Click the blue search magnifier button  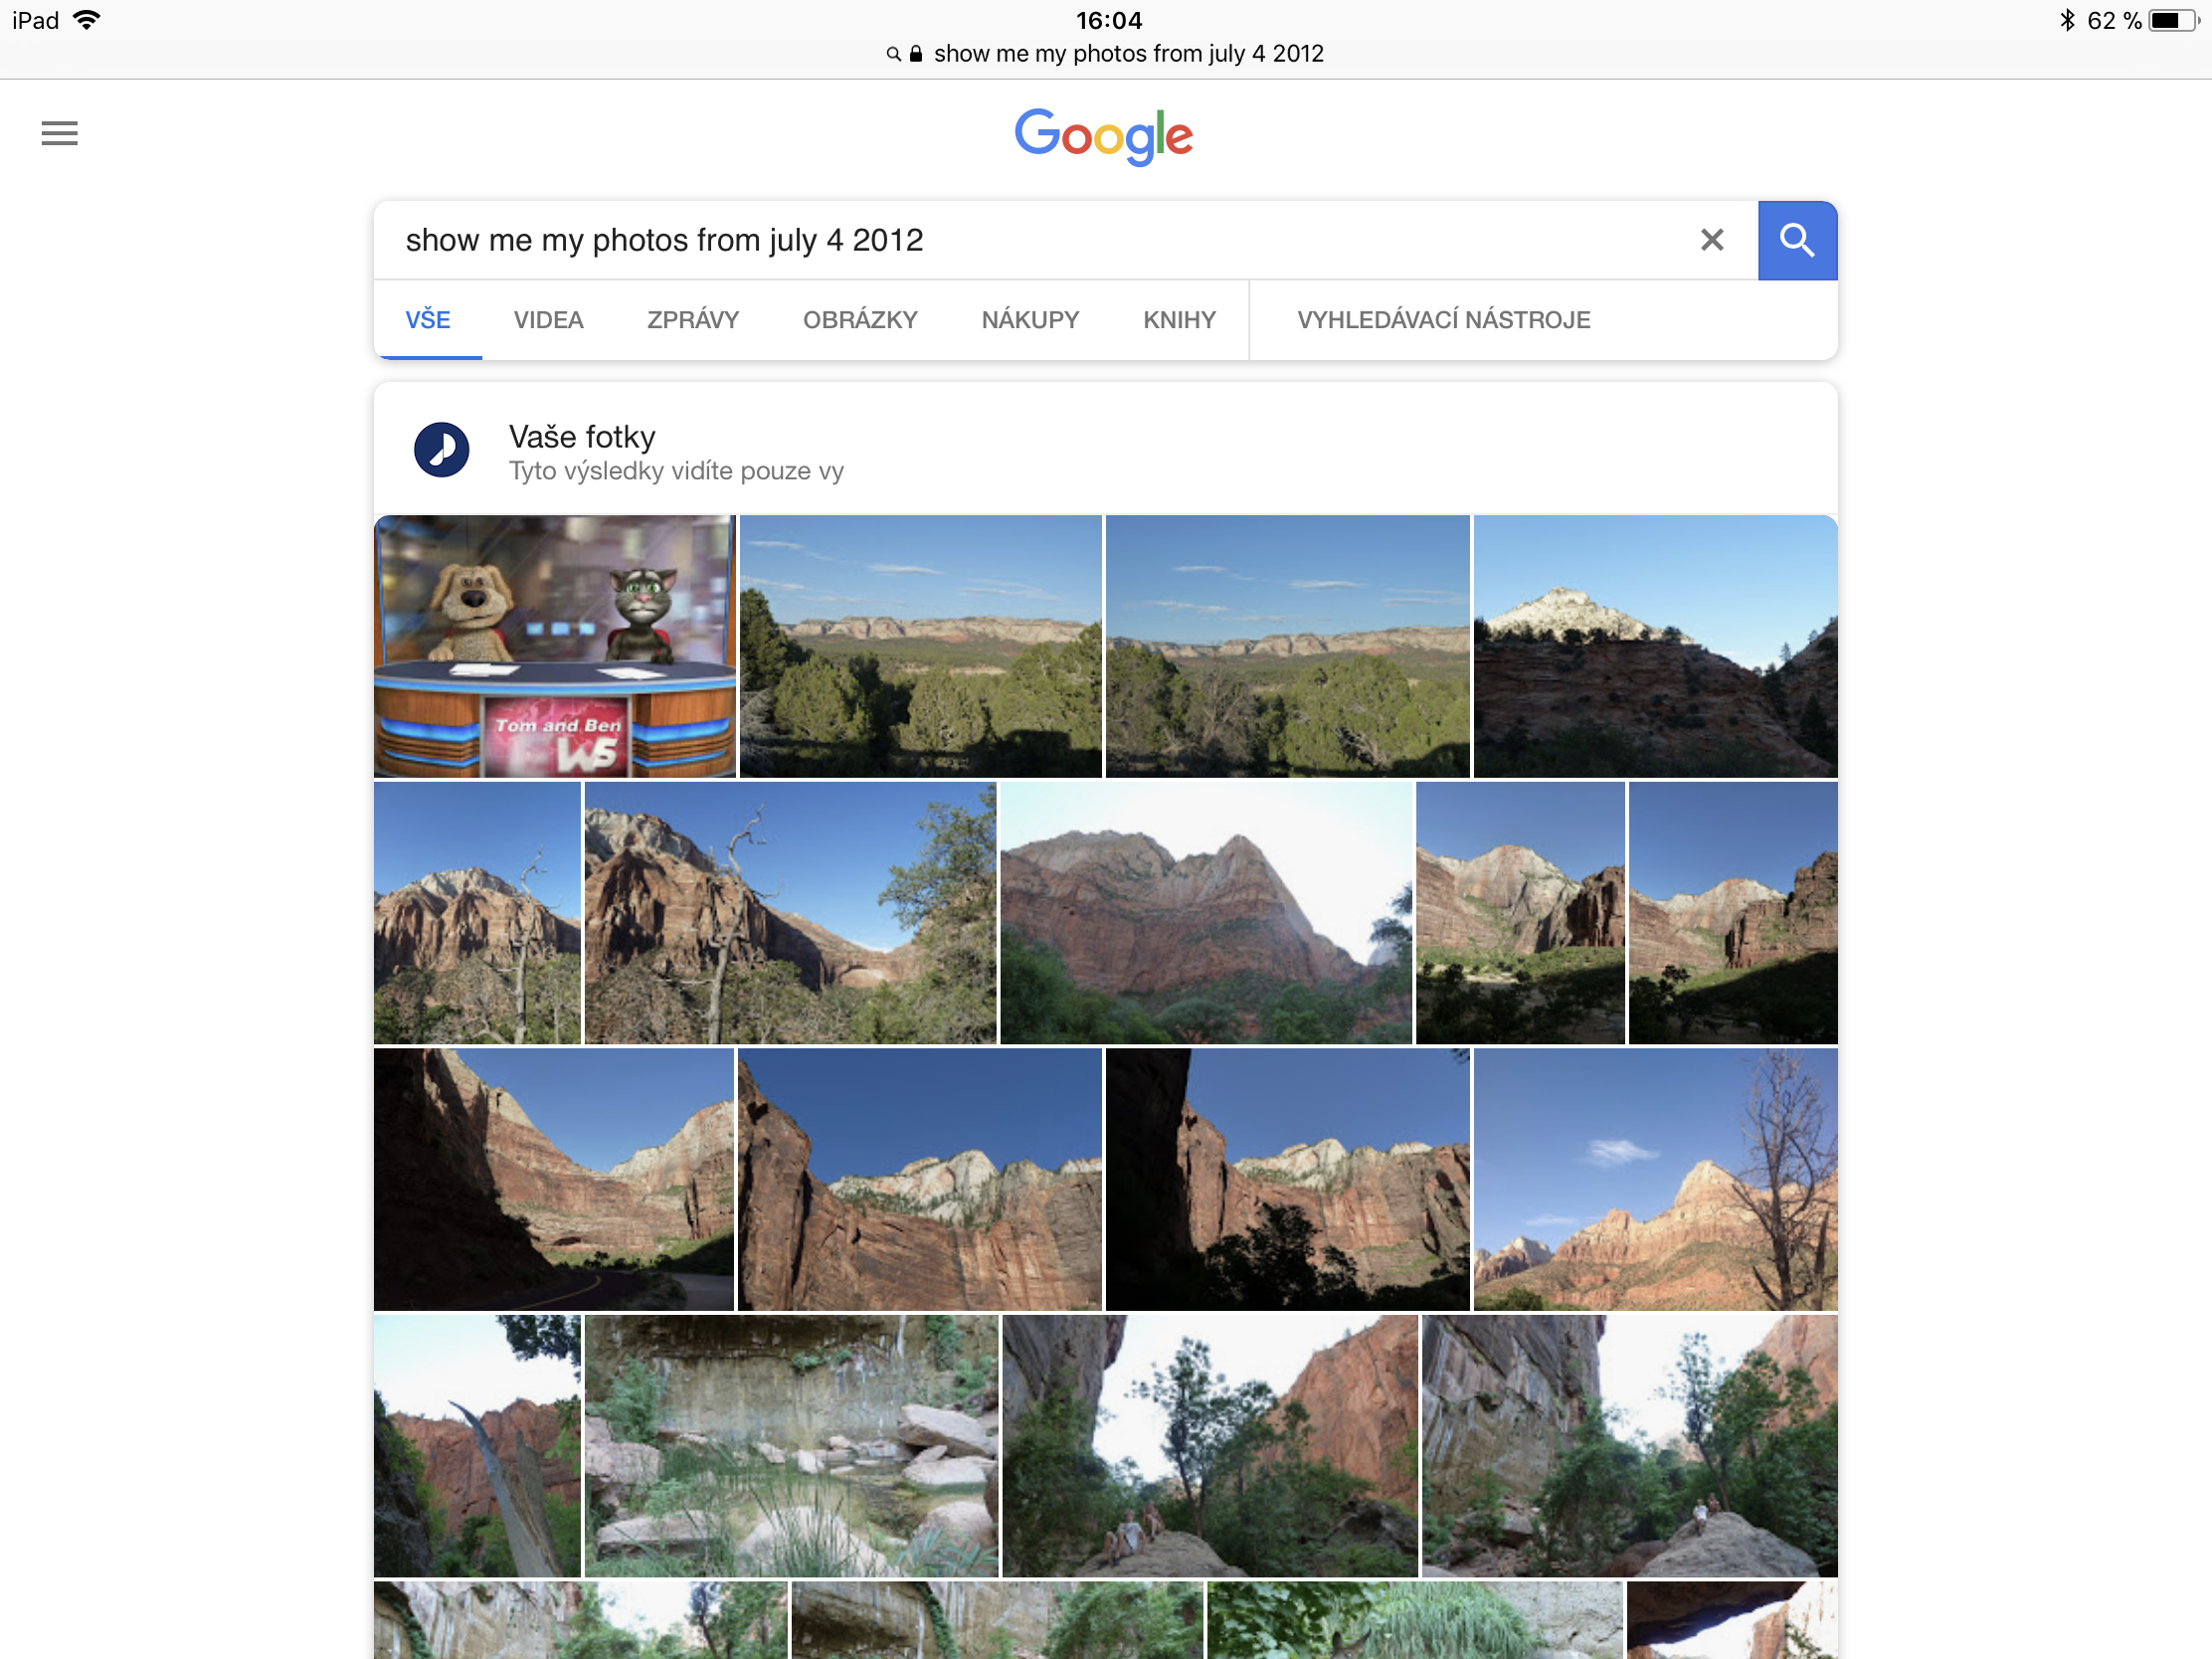(x=1797, y=240)
